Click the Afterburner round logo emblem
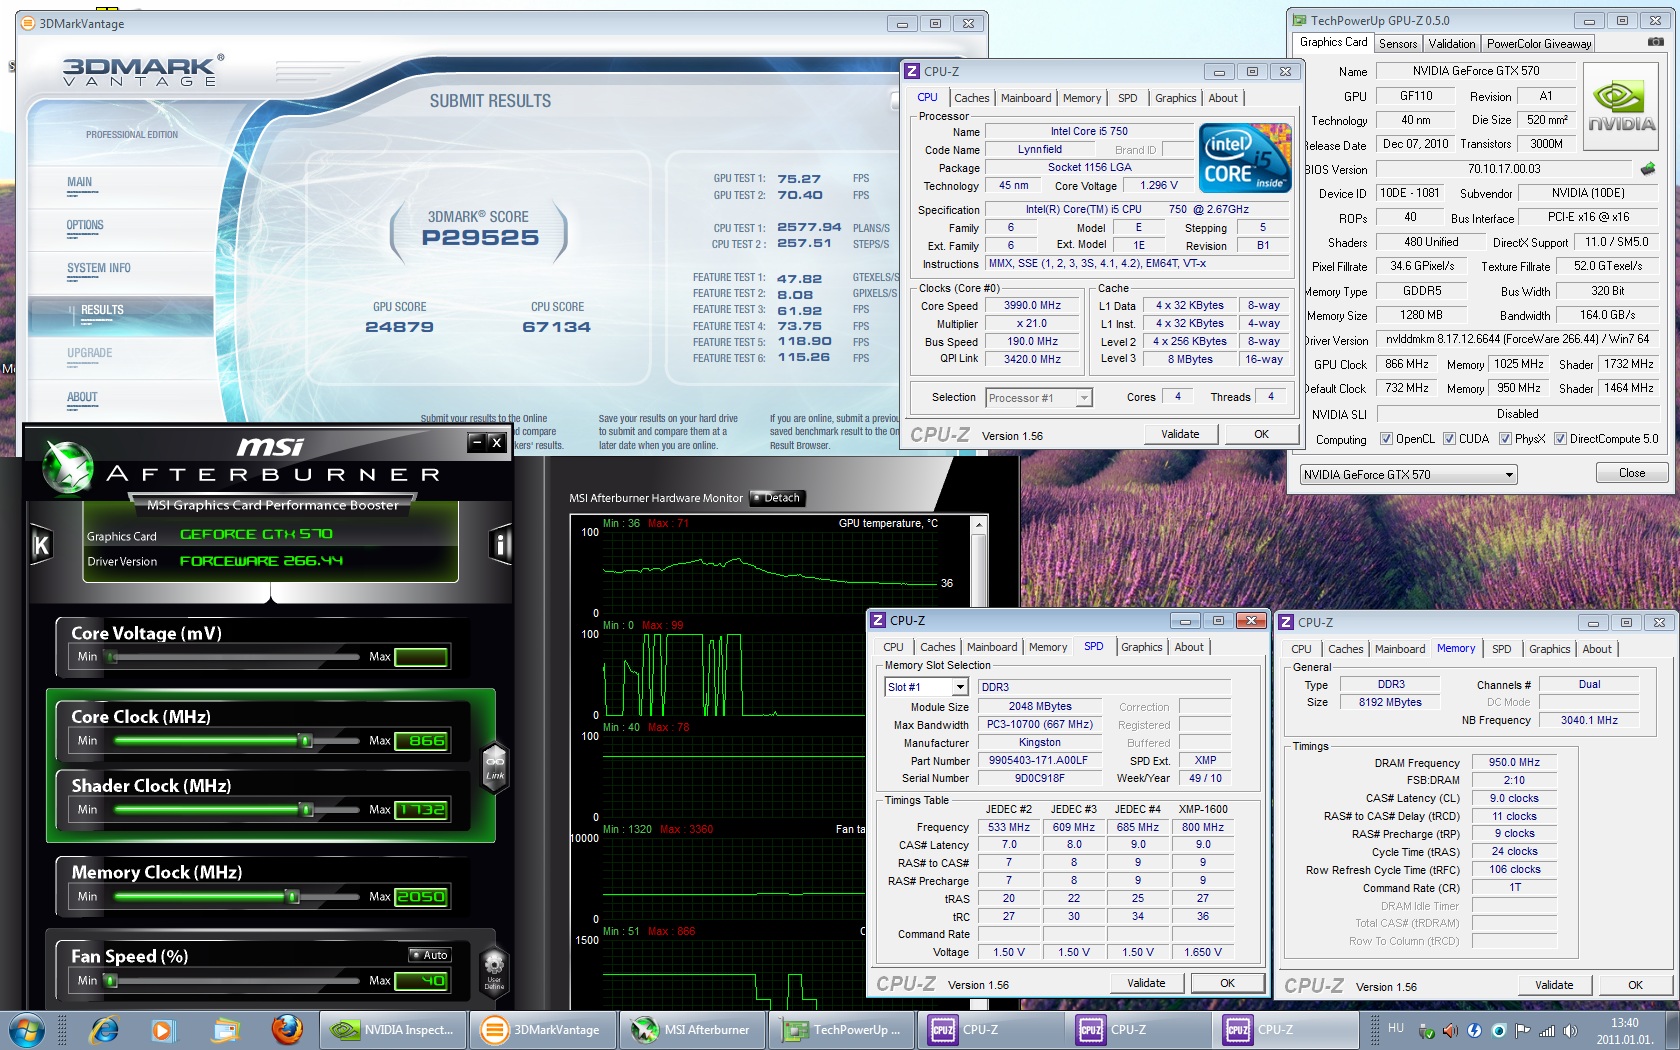The width and height of the screenshot is (1680, 1050). 69,468
